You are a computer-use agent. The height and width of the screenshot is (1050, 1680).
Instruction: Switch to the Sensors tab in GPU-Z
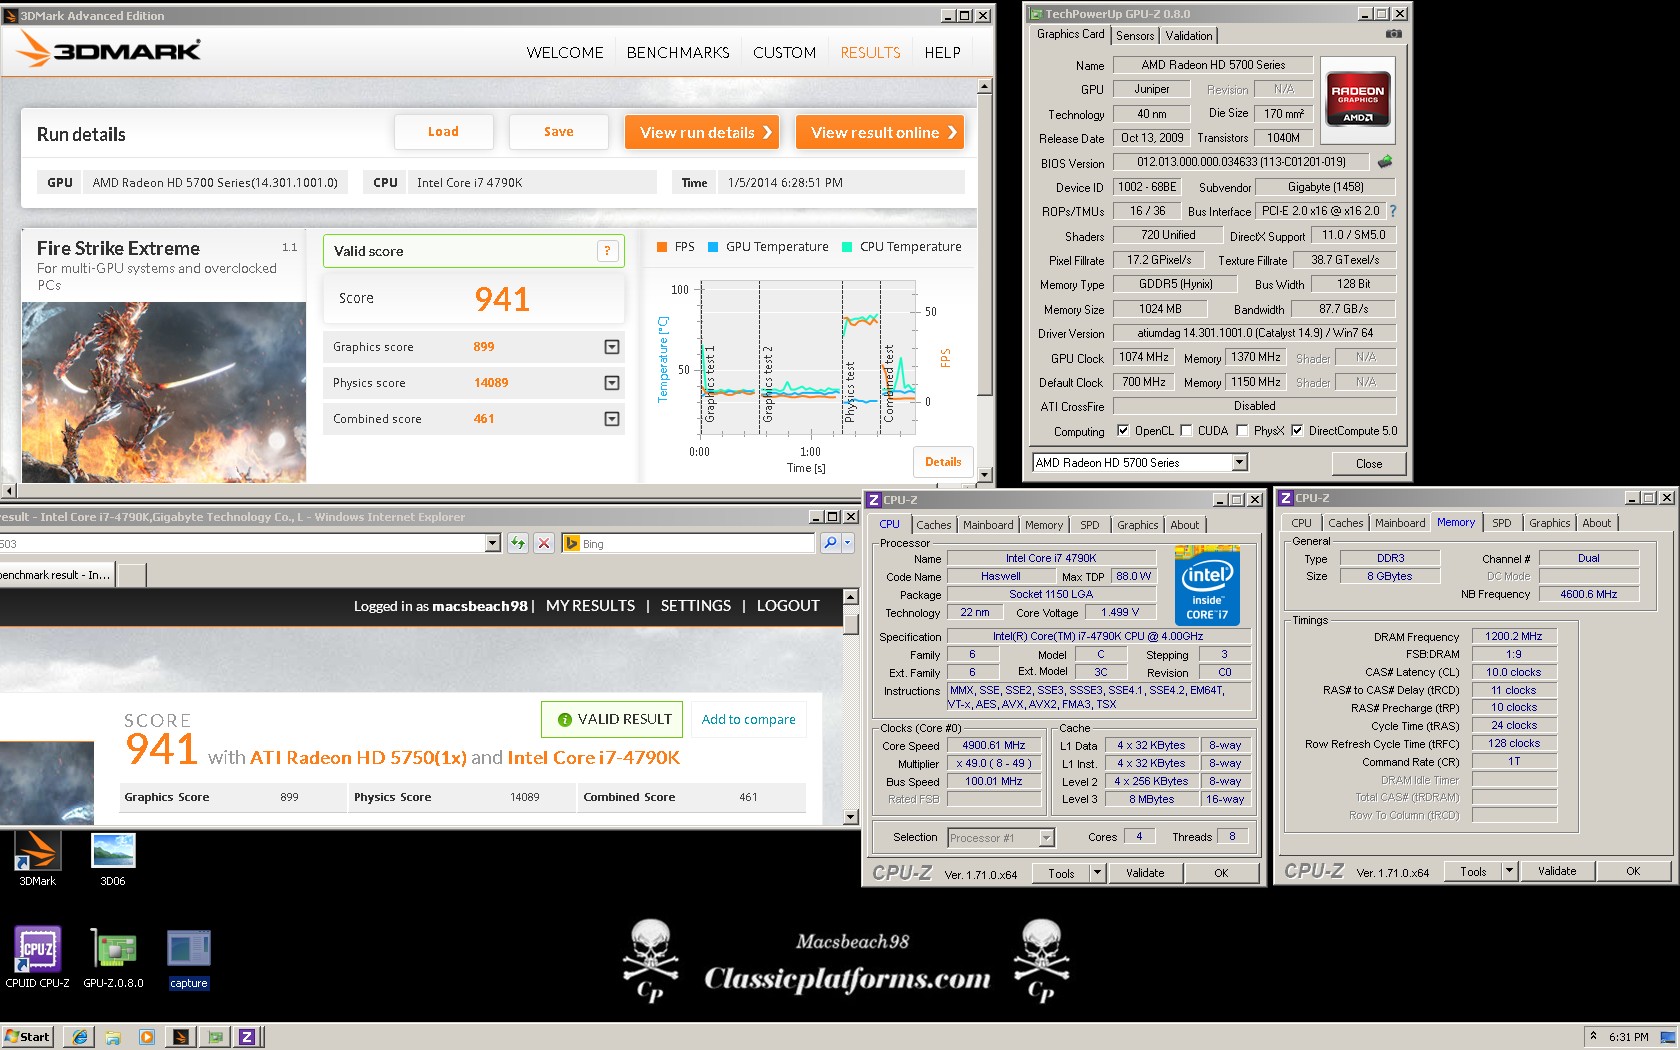pos(1135,35)
